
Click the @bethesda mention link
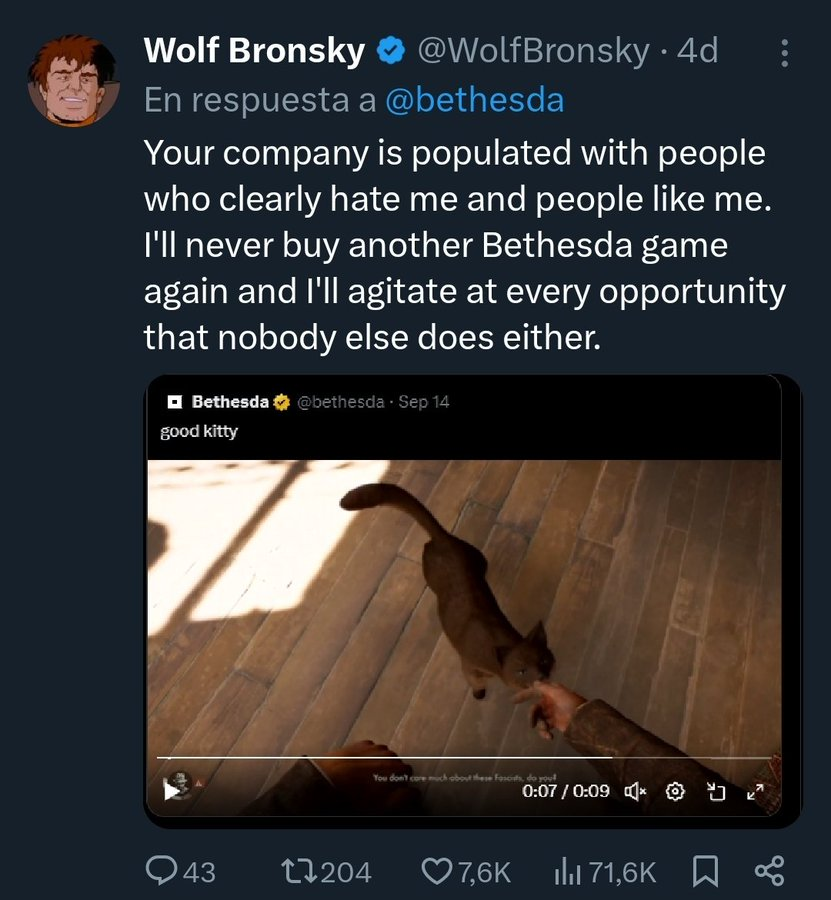474,100
